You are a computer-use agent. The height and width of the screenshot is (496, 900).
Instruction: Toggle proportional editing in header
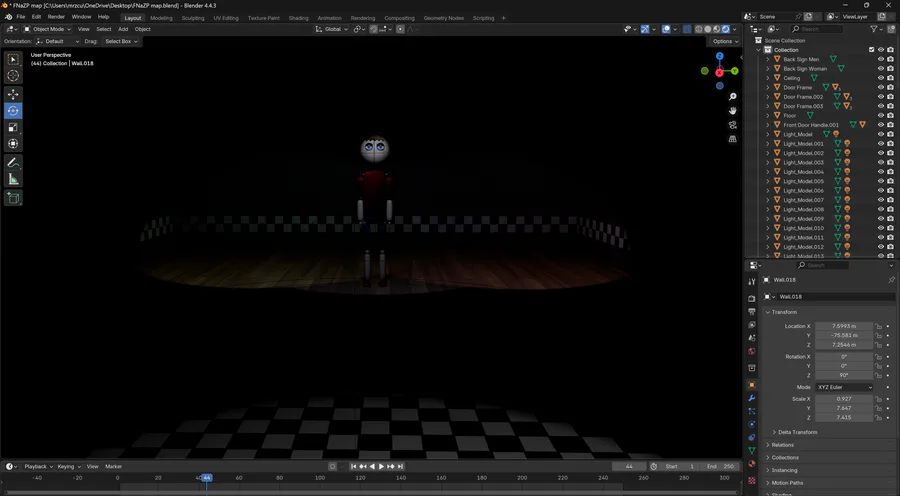(x=400, y=29)
